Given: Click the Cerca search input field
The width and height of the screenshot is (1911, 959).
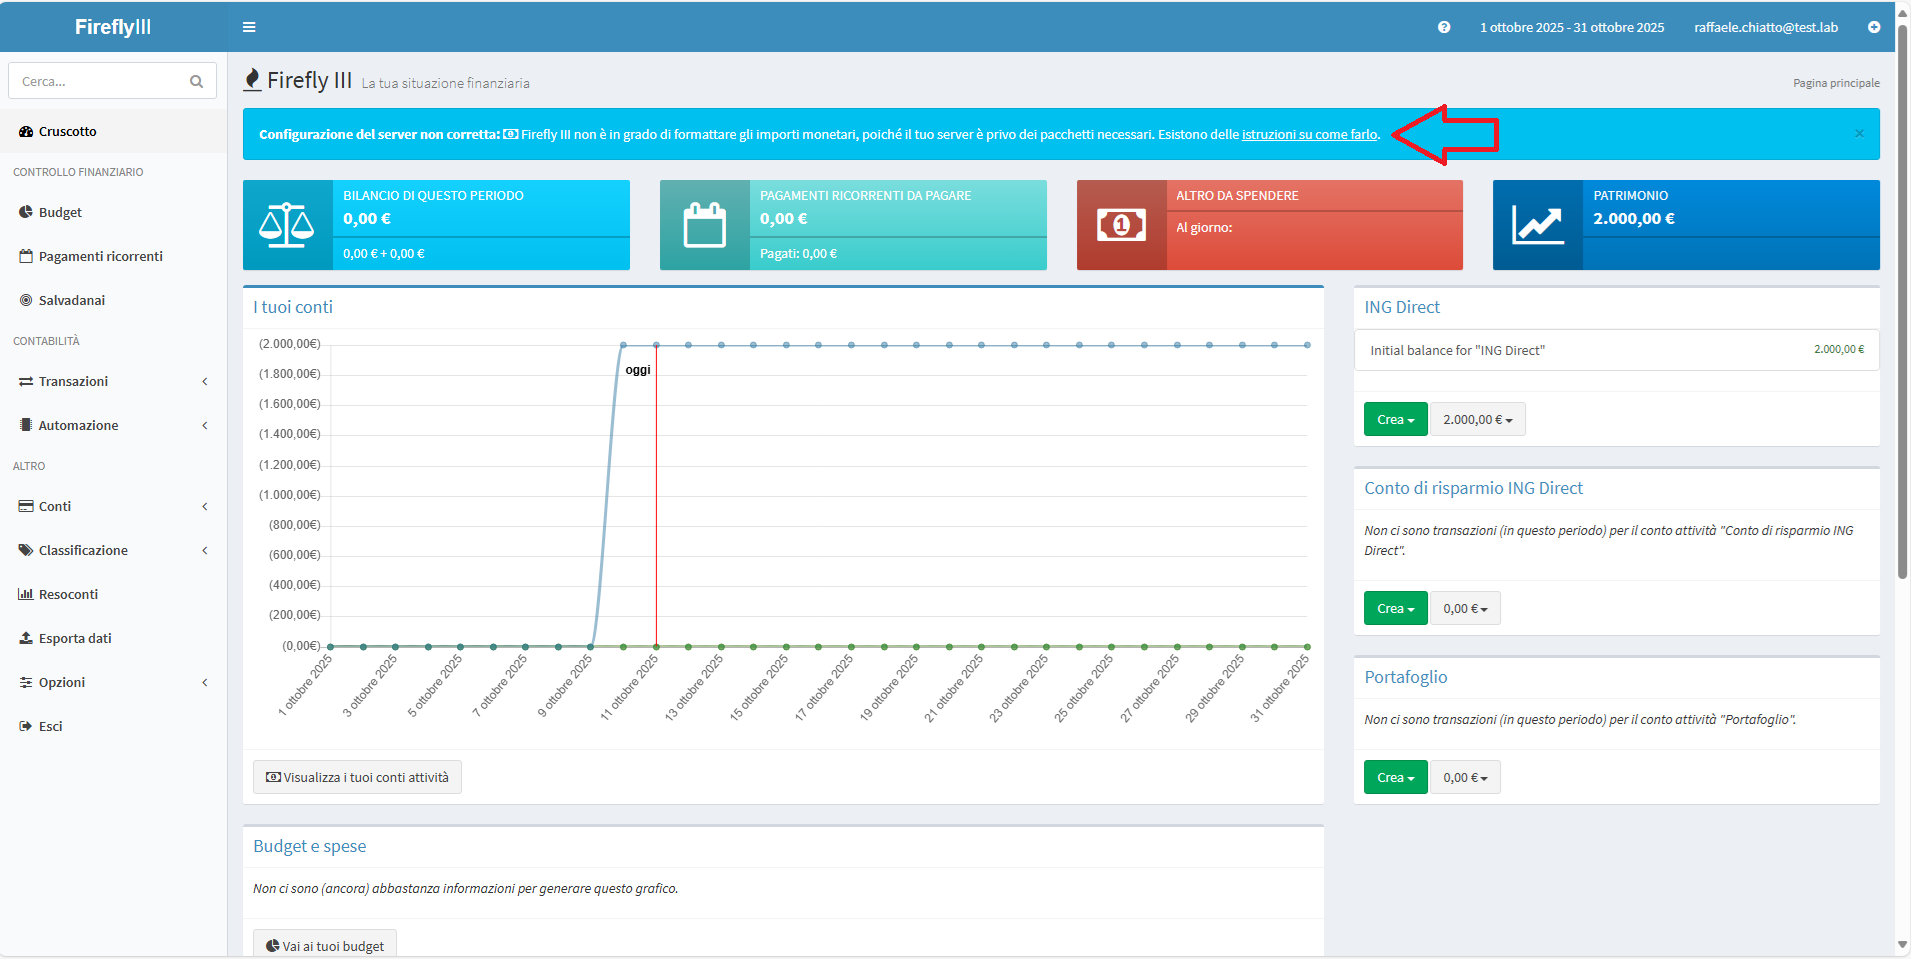Looking at the screenshot, I should tap(100, 82).
